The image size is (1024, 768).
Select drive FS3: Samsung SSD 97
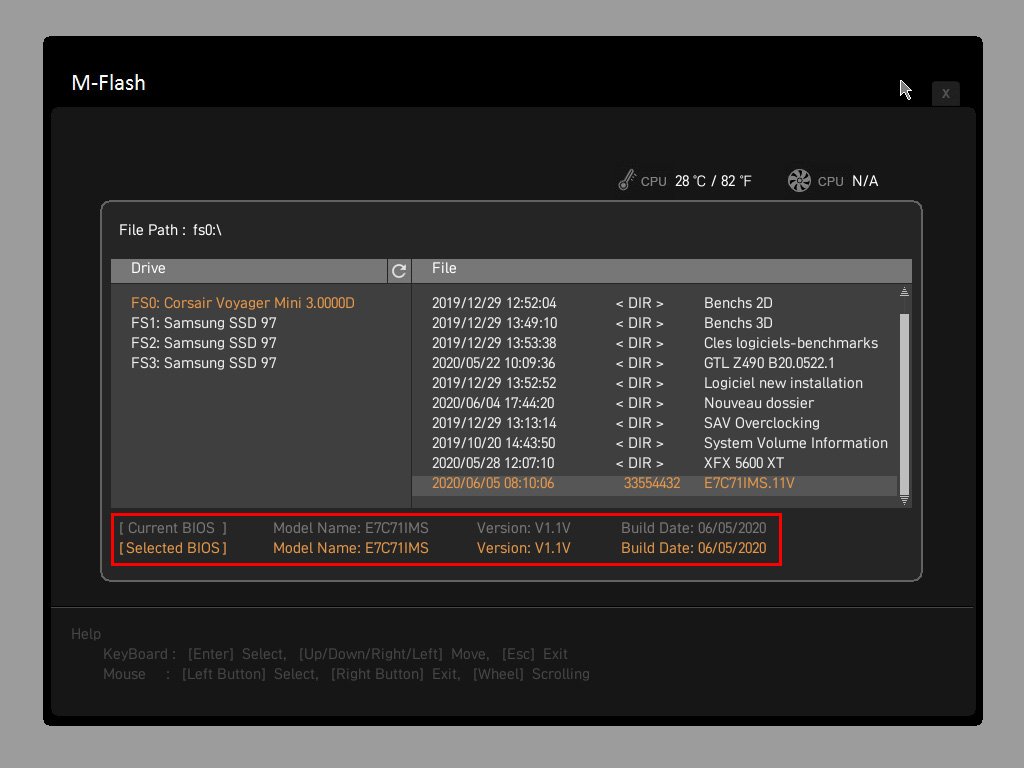[x=204, y=363]
